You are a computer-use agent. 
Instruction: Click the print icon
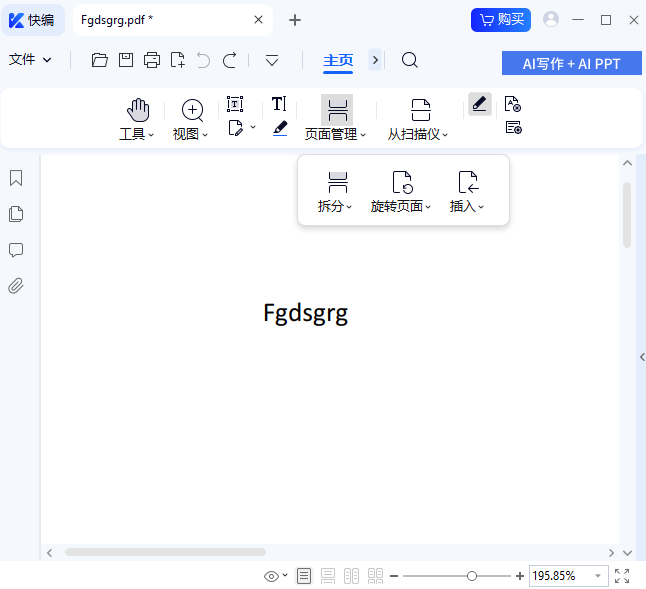(152, 60)
